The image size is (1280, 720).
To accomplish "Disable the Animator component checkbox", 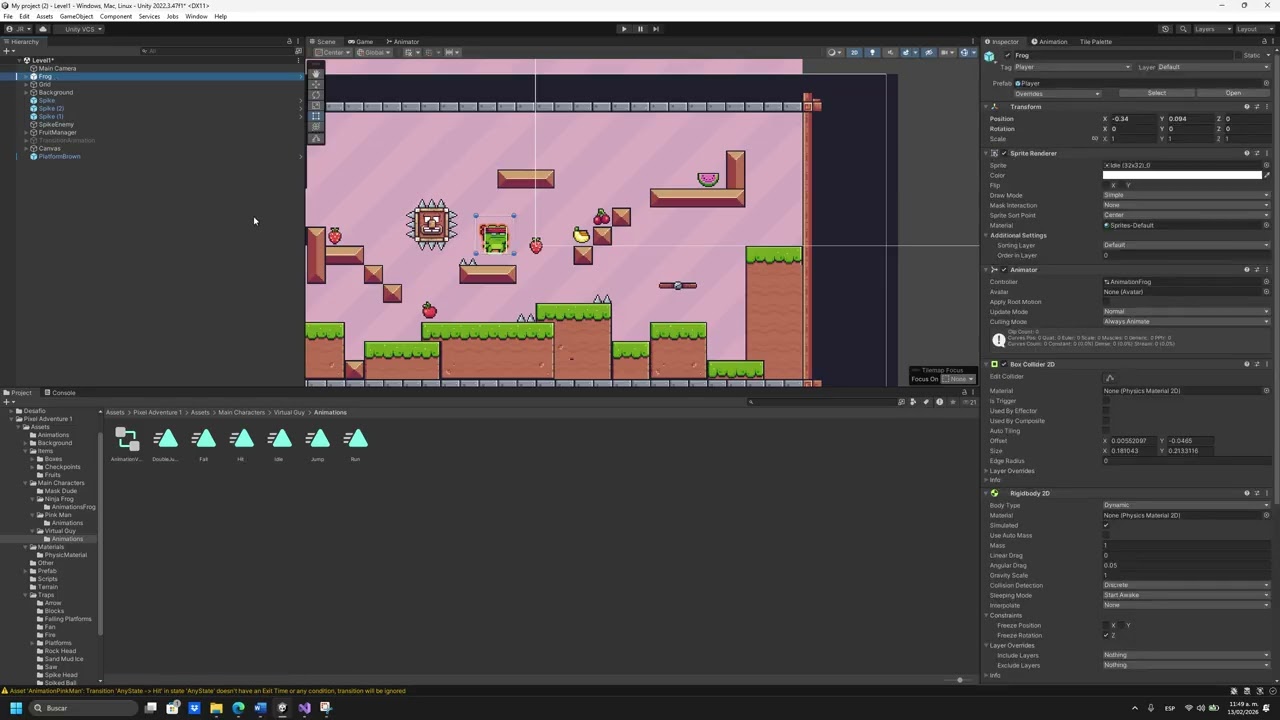I will (x=1004, y=270).
